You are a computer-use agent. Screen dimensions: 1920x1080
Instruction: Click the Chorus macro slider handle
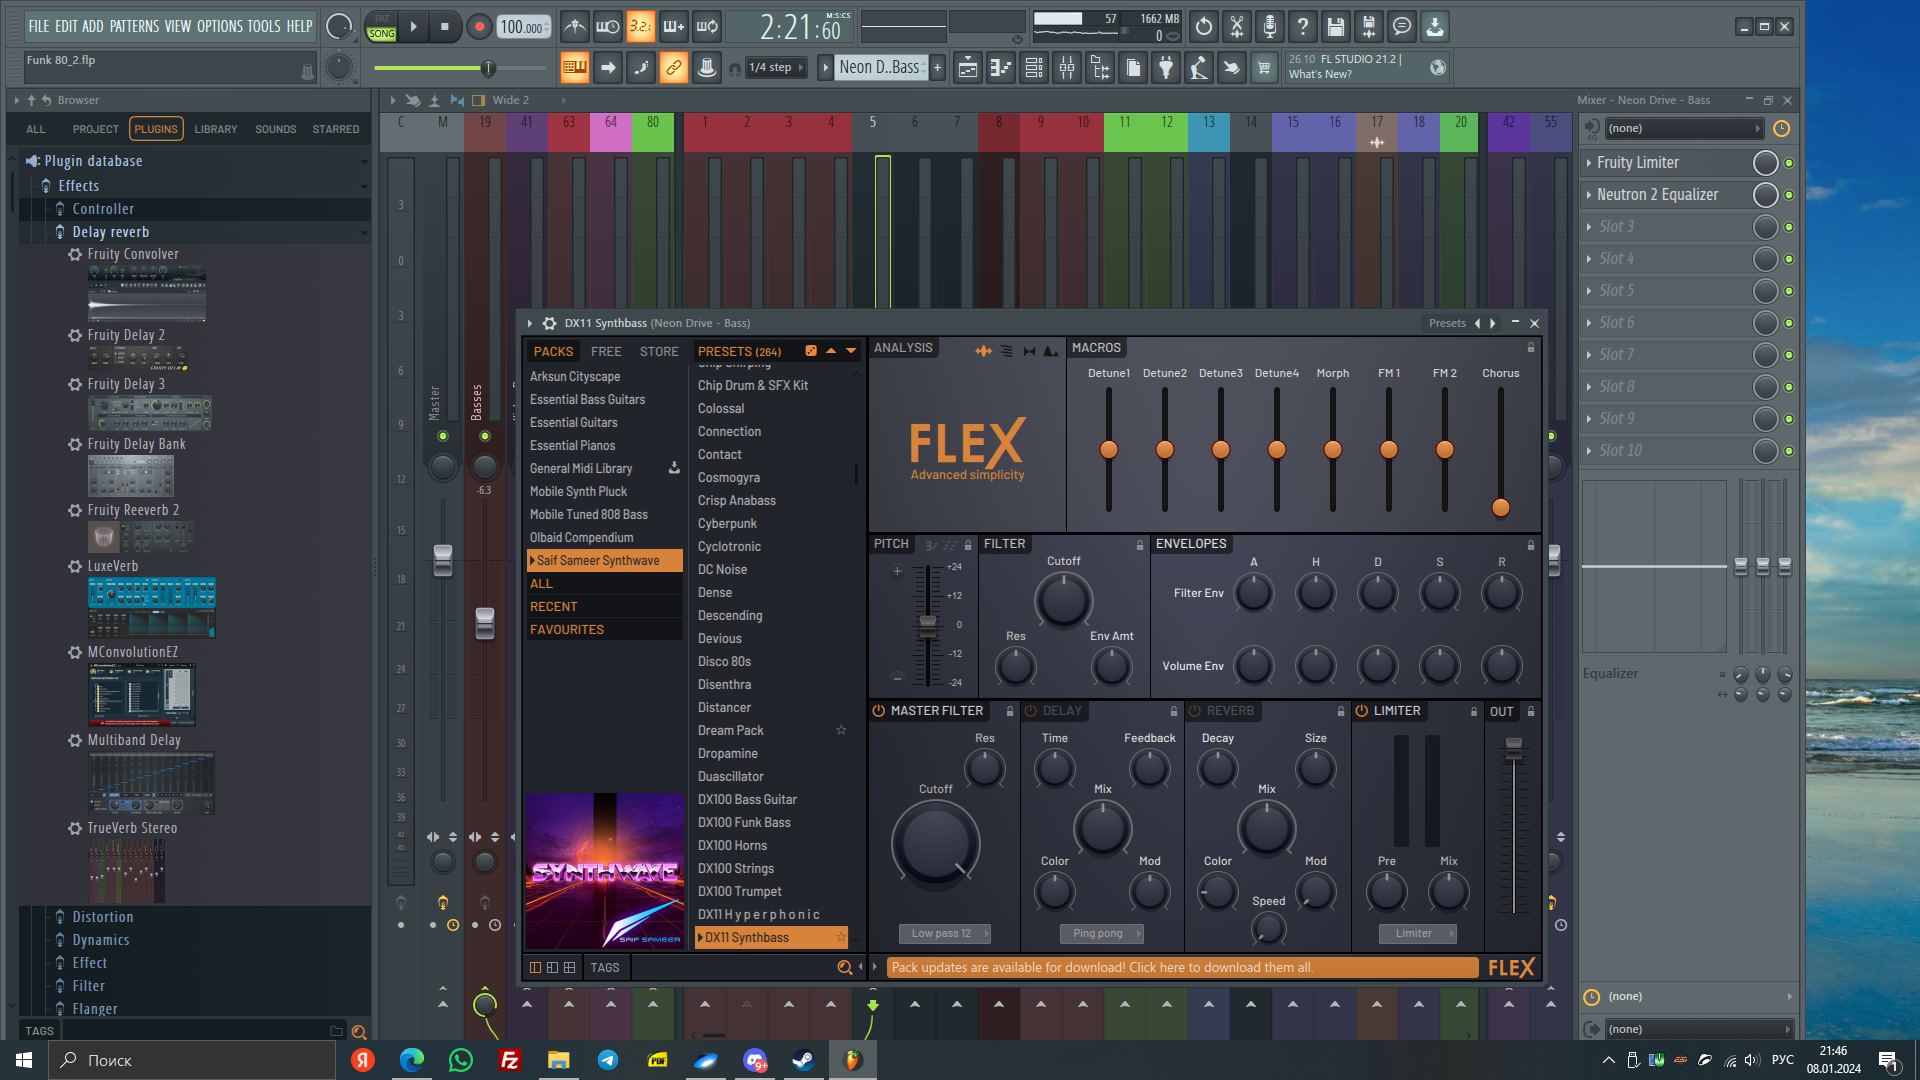(1500, 508)
